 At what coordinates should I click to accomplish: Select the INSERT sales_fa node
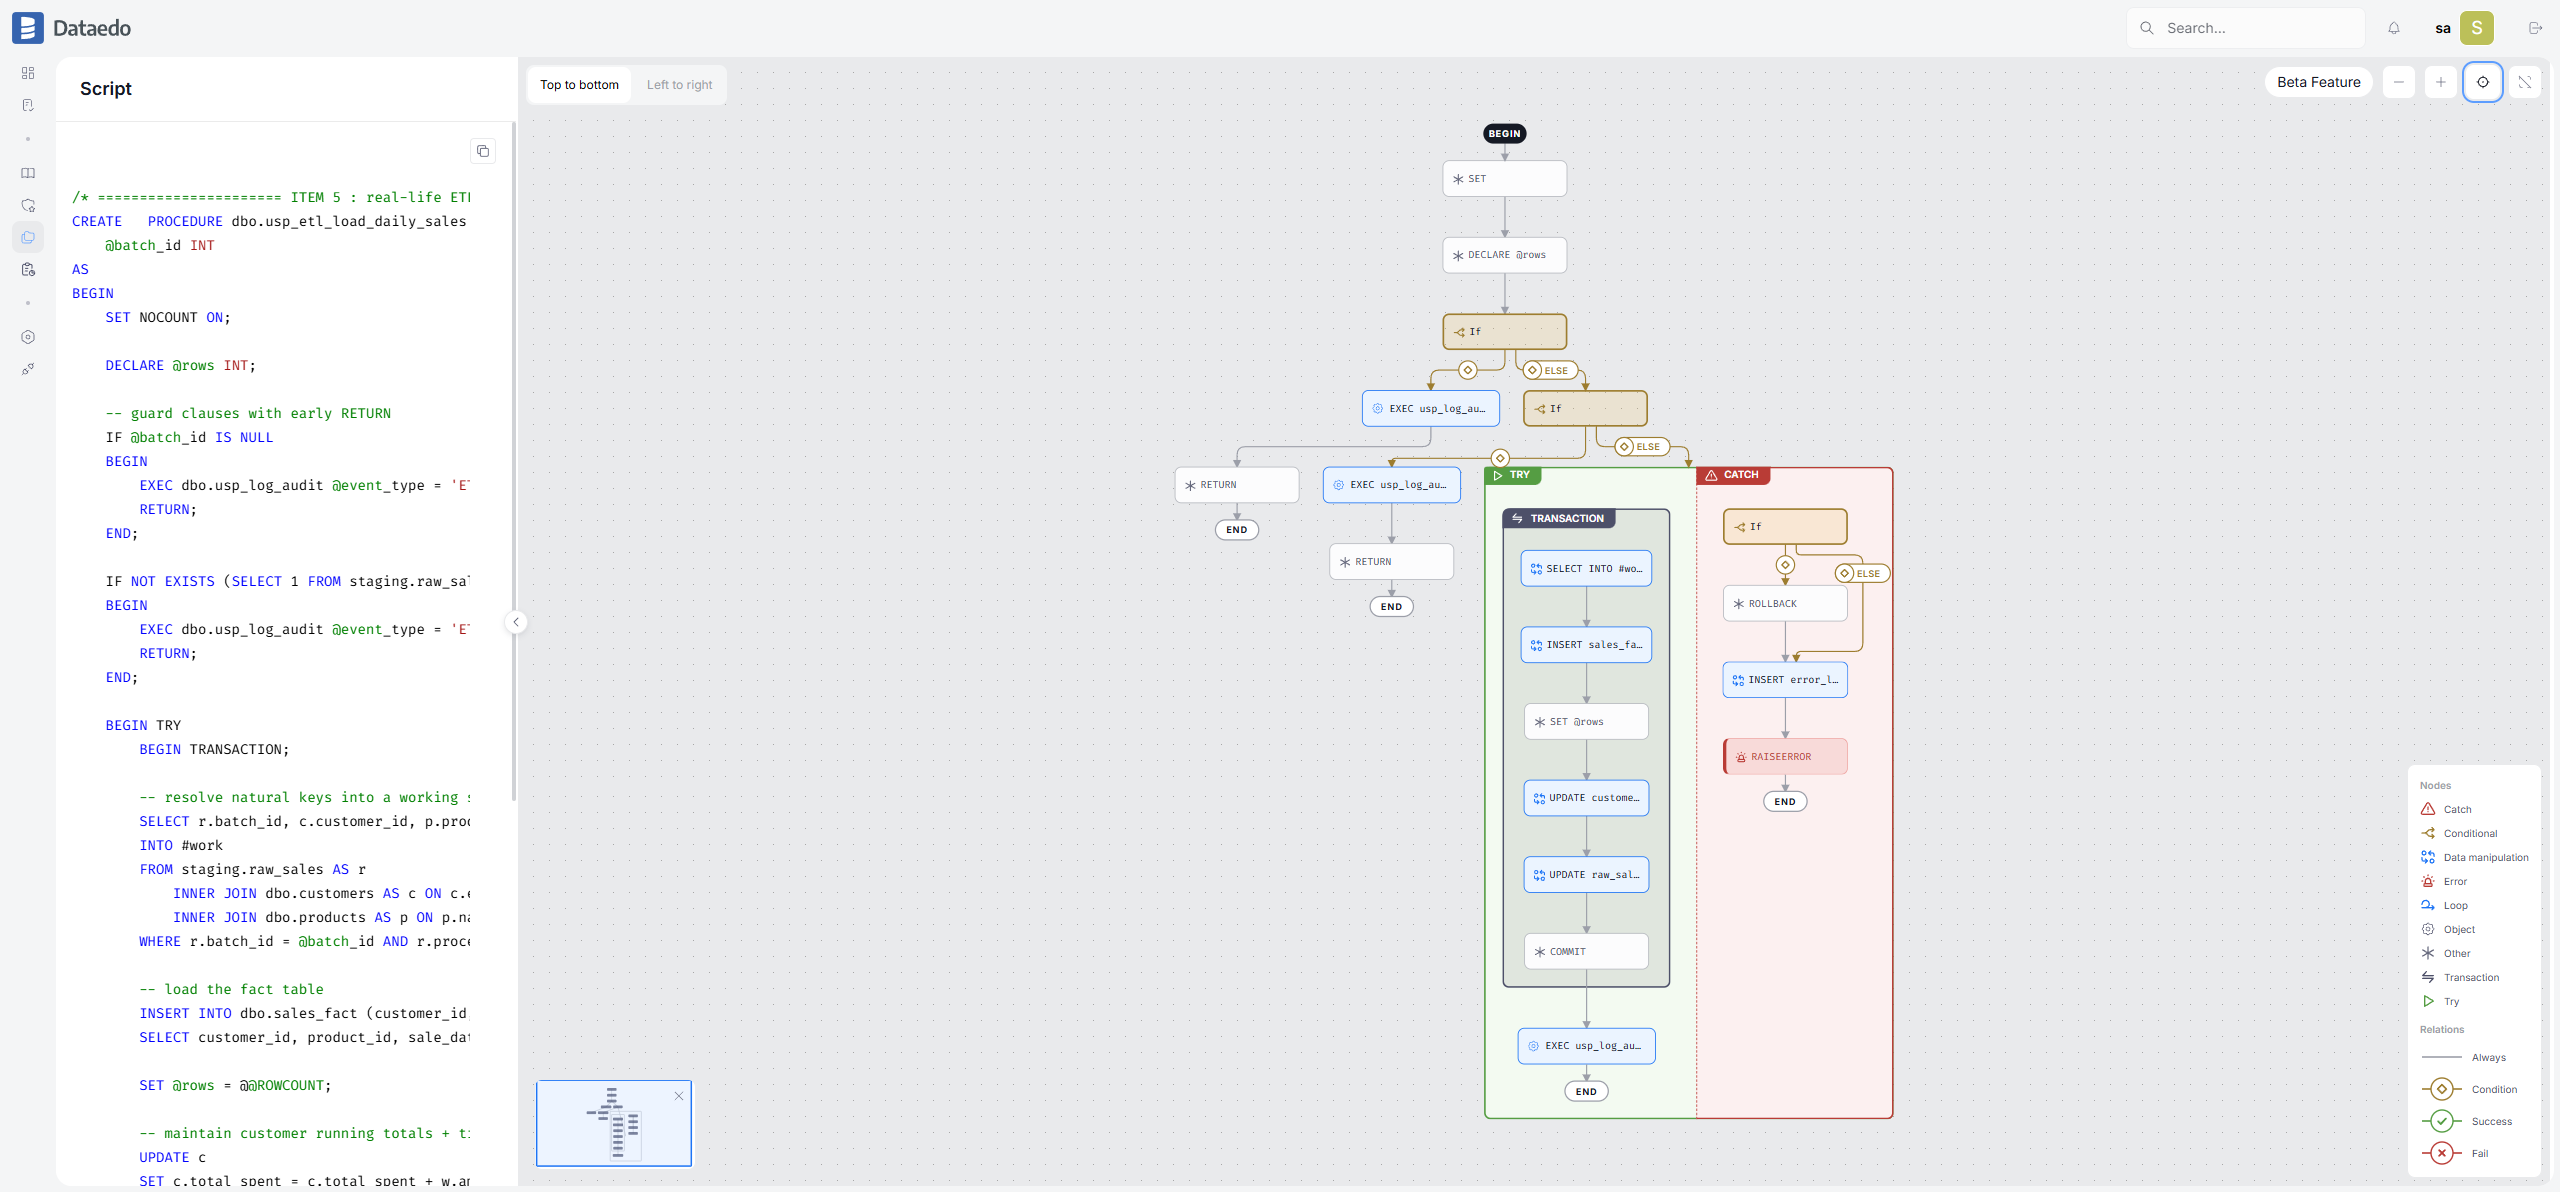click(1586, 645)
